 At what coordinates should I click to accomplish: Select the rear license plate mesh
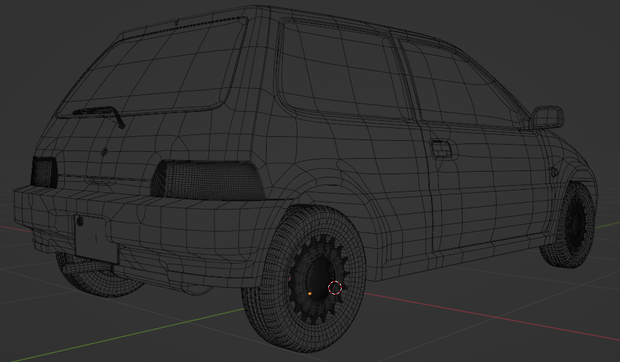coord(96,239)
